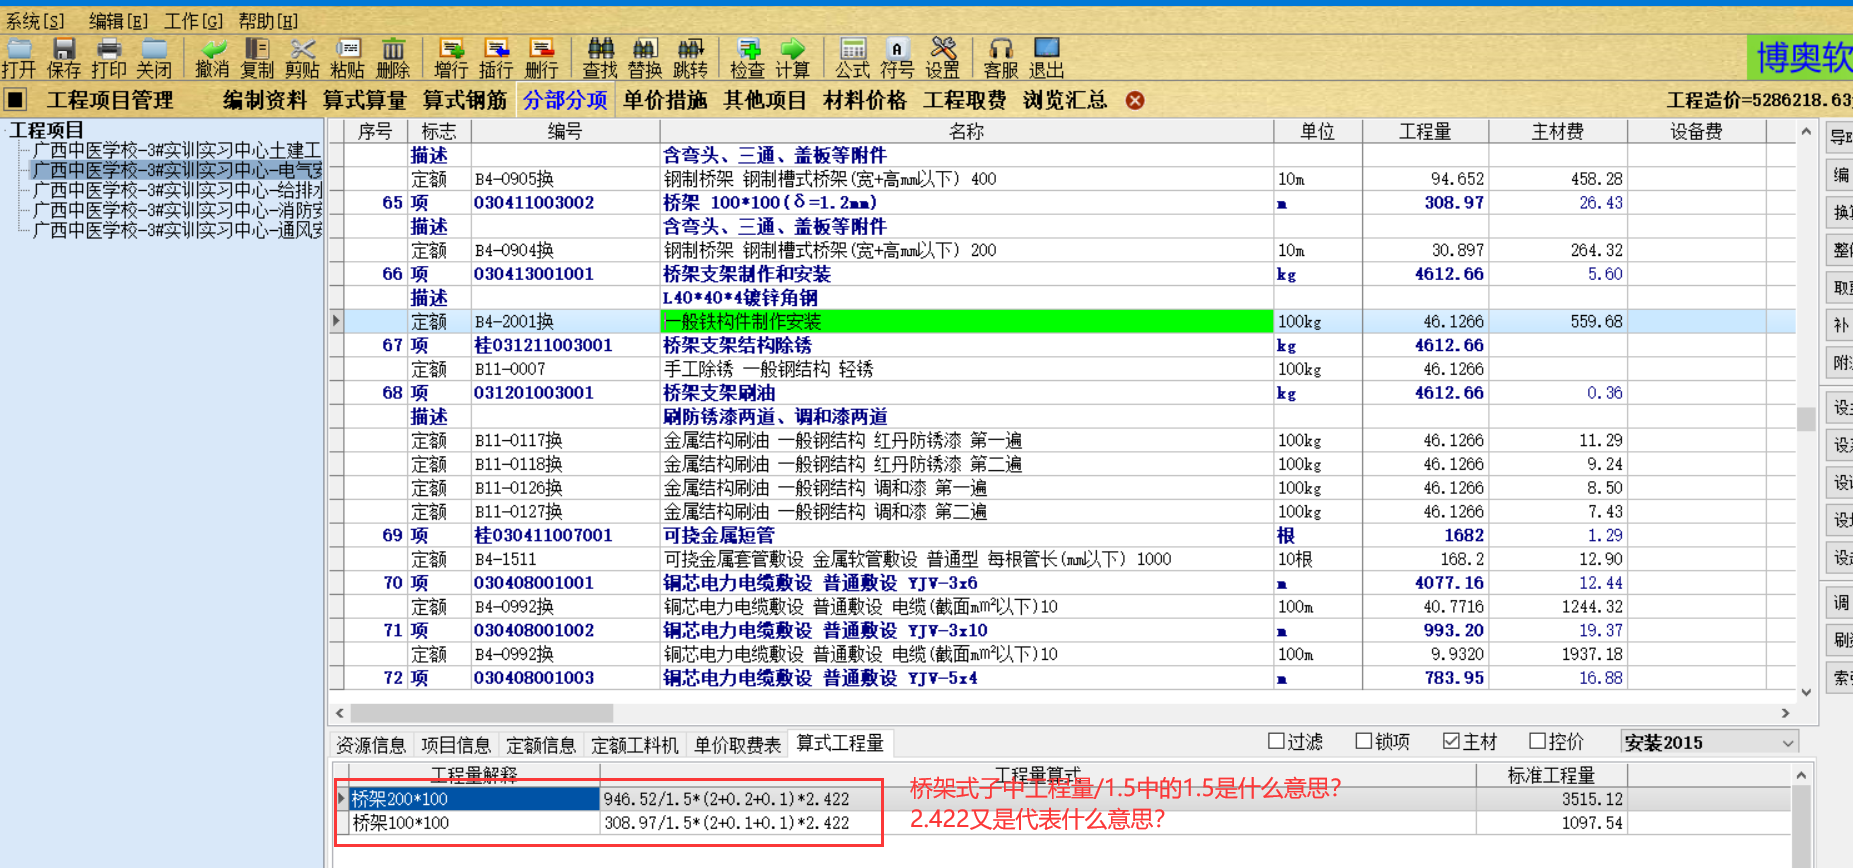1853x868 pixels.
Task: Click the 主材费 column header
Action: click(1558, 131)
